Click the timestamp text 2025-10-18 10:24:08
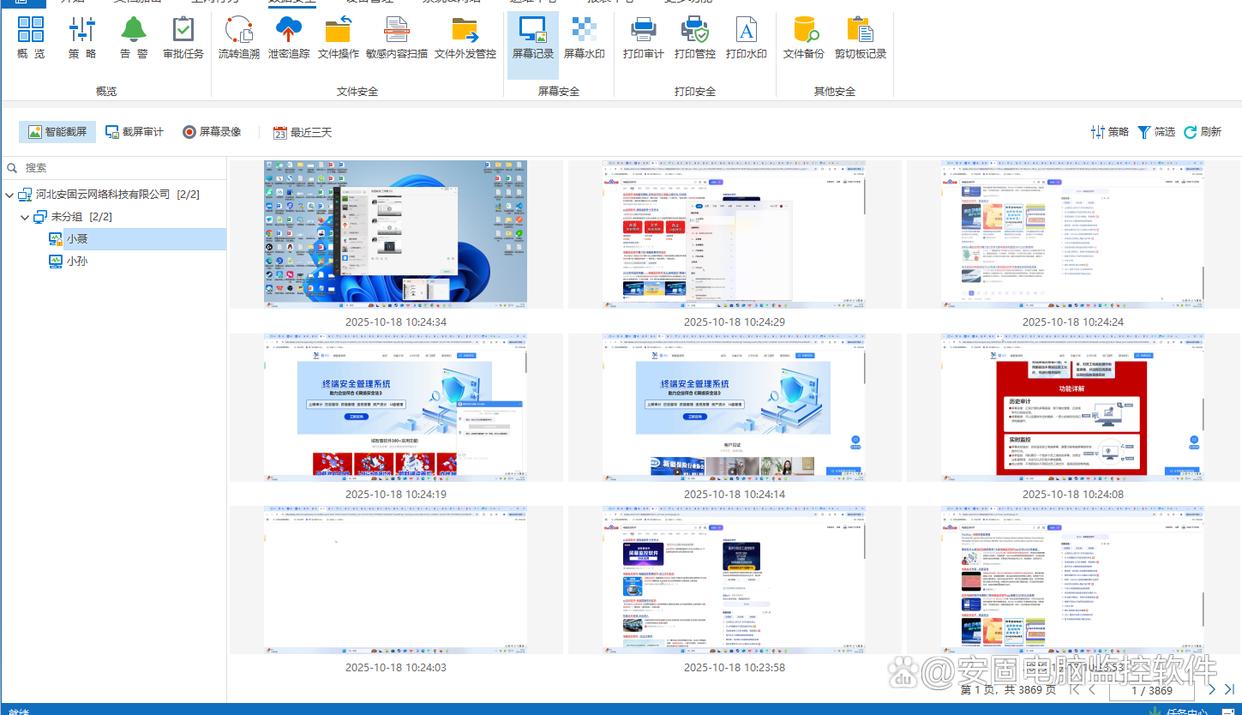This screenshot has width=1242, height=715. coord(1072,494)
